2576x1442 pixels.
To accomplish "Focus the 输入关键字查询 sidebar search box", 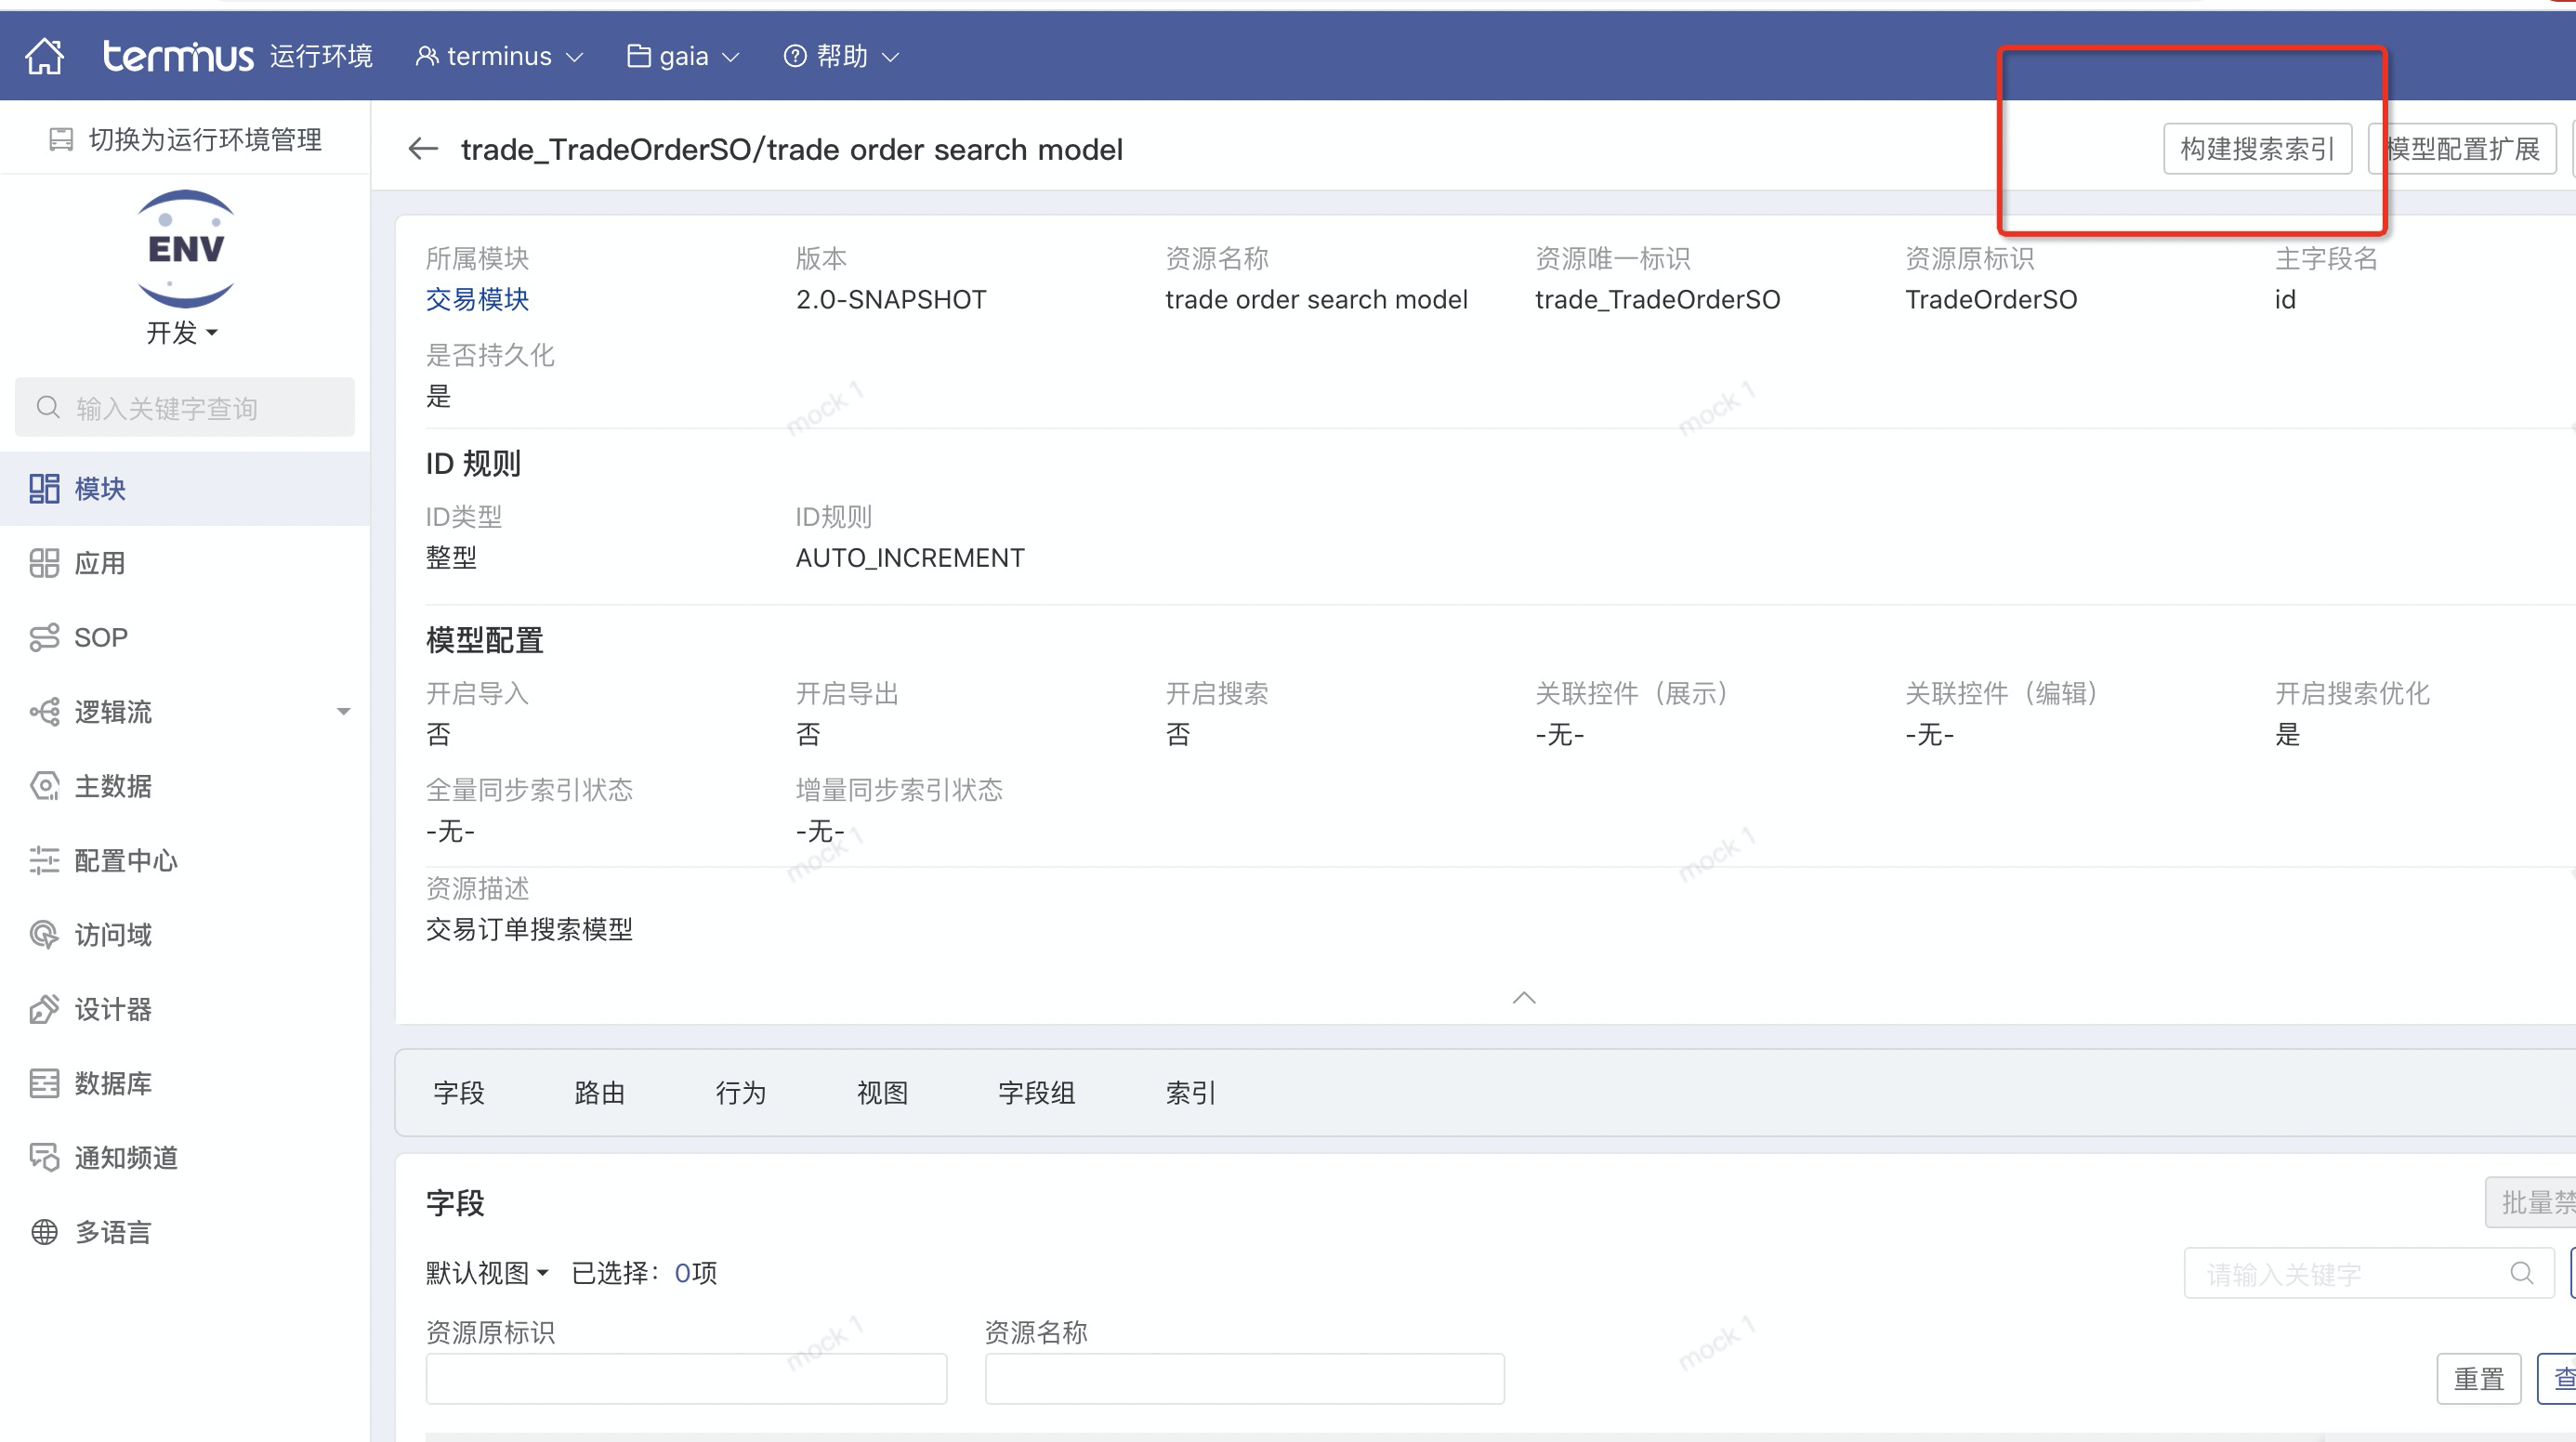I will 185,407.
